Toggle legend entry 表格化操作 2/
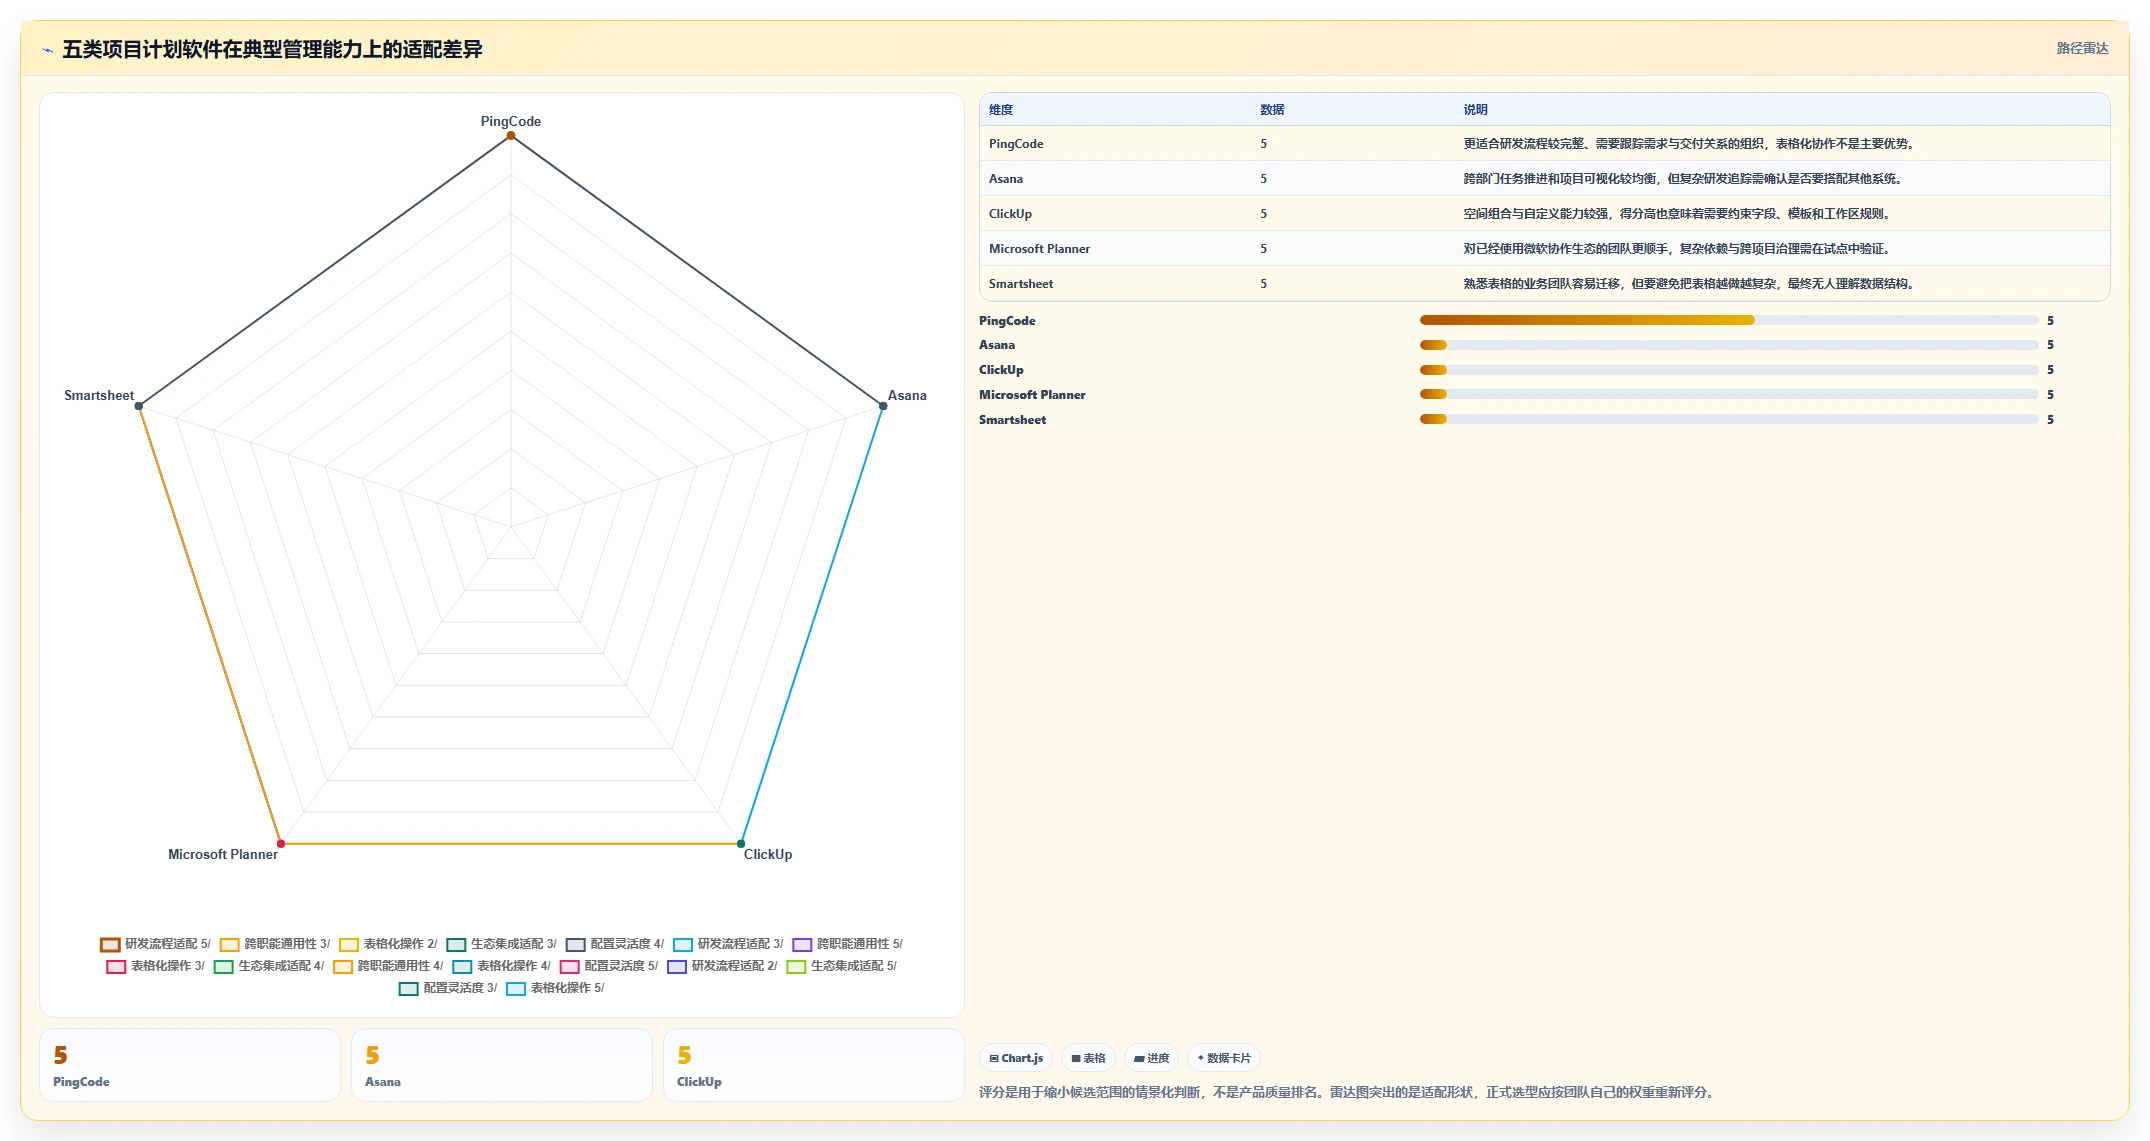This screenshot has height=1141, width=2150. click(387, 944)
